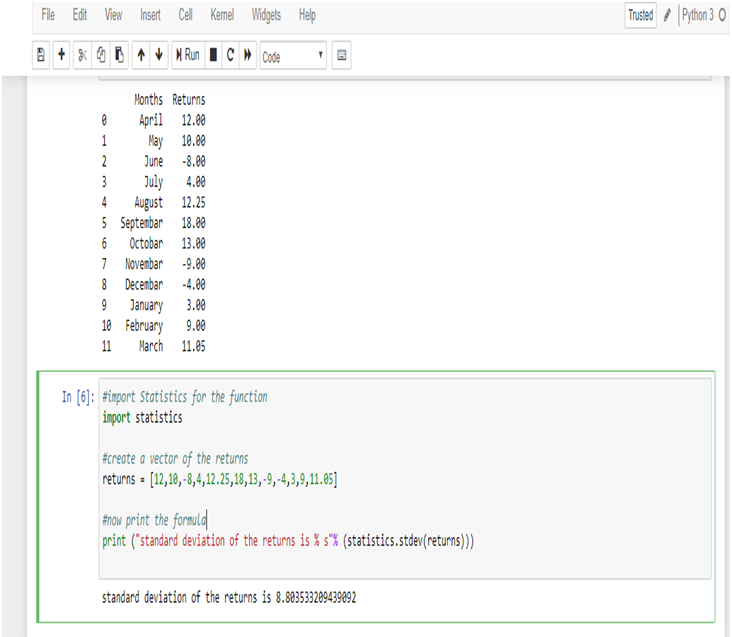Paste cells below icon

tap(118, 57)
